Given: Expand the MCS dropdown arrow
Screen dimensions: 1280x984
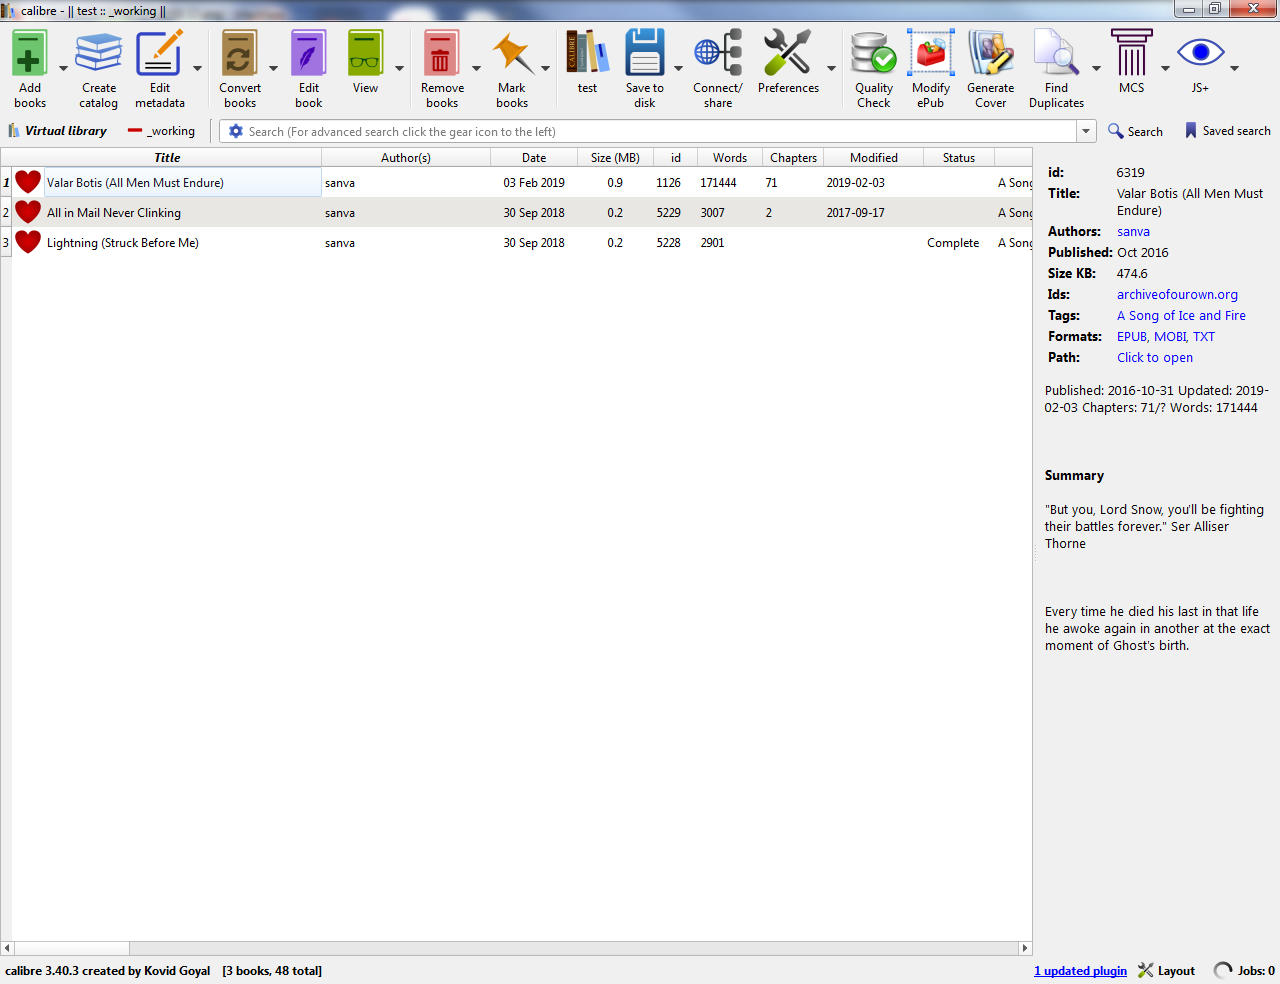Looking at the screenshot, I should point(1165,69).
